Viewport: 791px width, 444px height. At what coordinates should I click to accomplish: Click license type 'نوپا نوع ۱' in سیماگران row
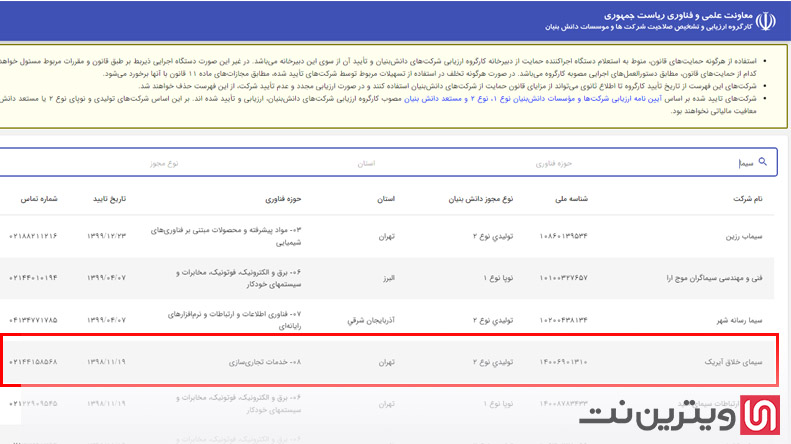click(x=498, y=278)
